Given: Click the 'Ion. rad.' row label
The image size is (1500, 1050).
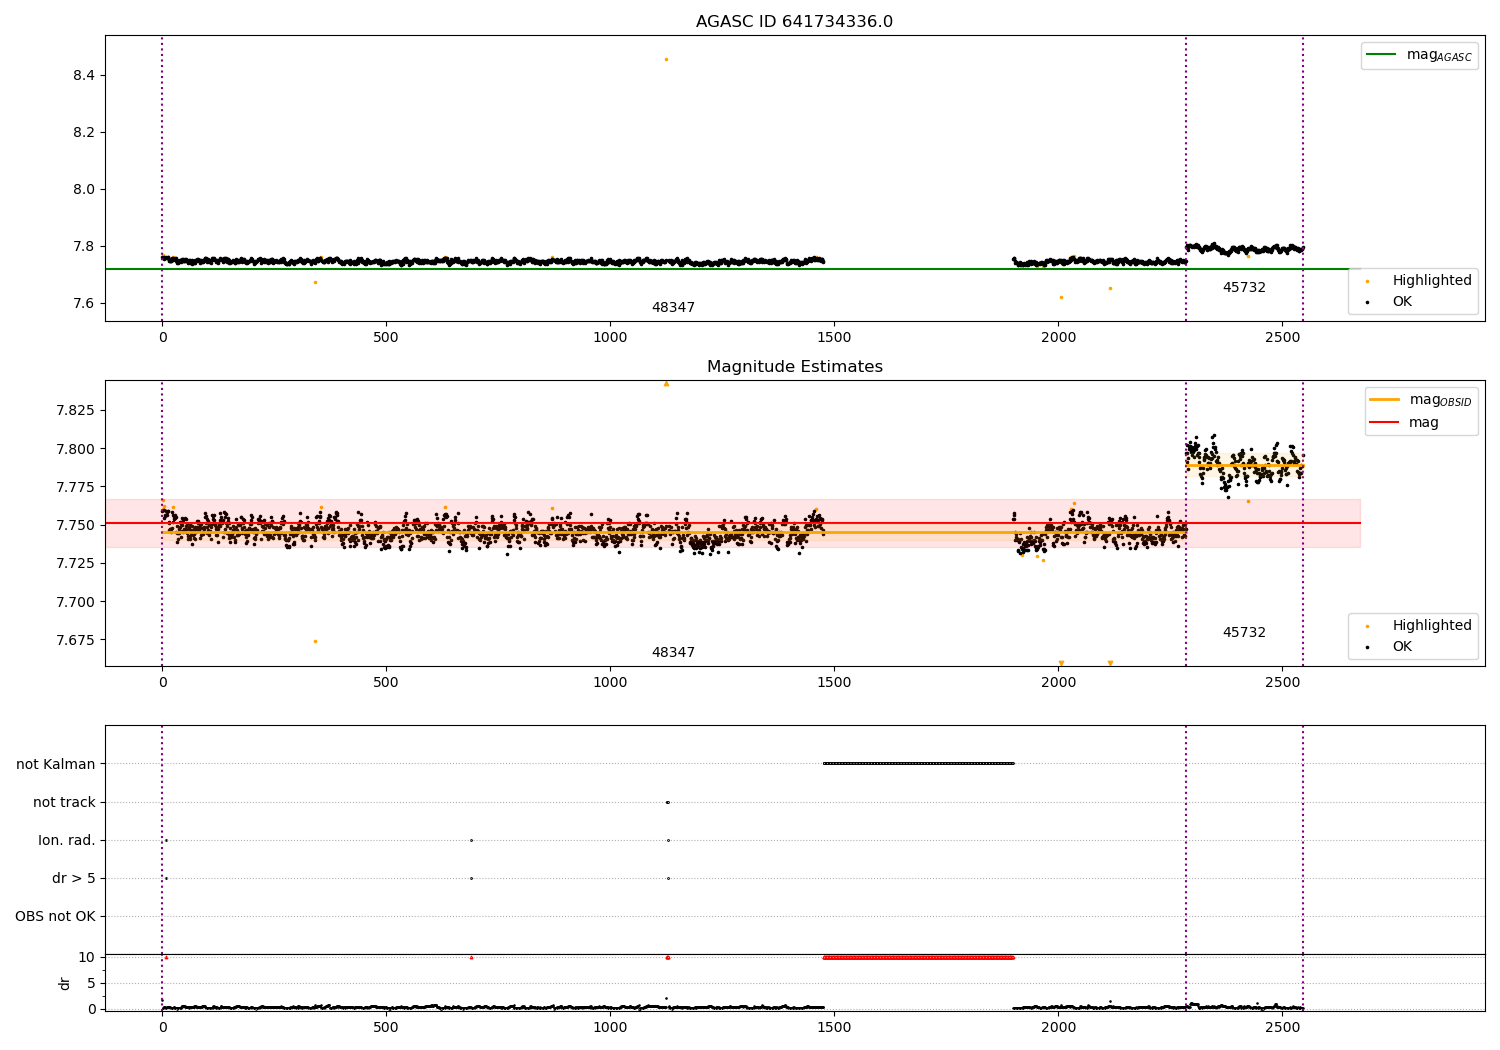Looking at the screenshot, I should (67, 841).
